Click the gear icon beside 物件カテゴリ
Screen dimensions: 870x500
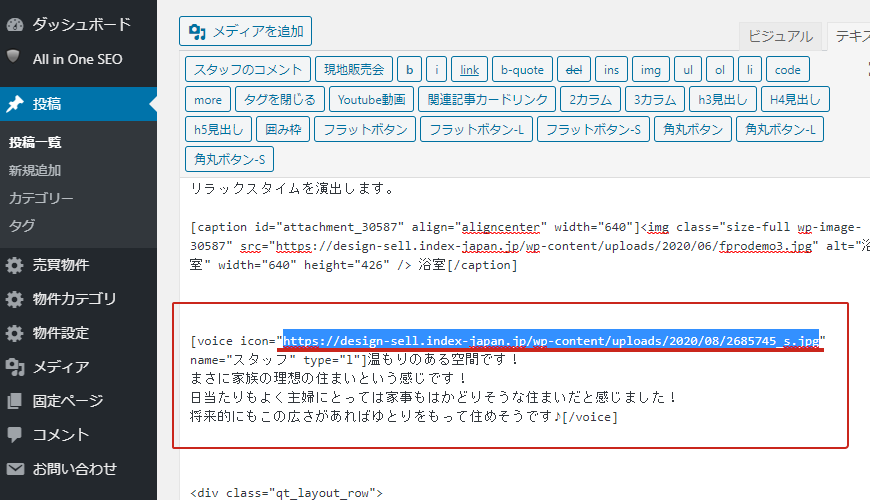(x=15, y=299)
